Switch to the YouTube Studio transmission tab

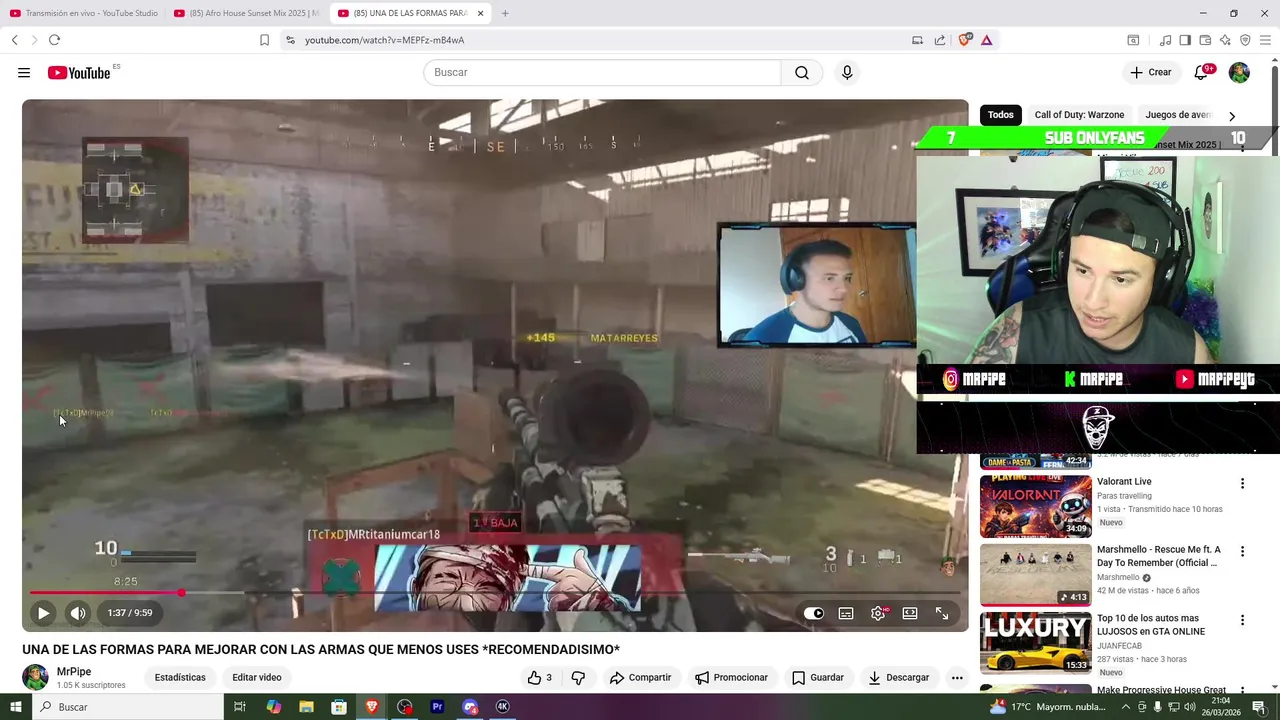click(84, 13)
